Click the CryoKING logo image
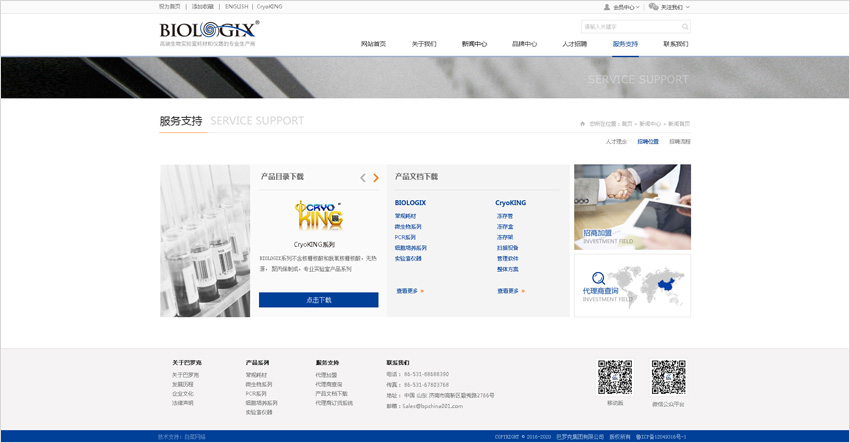This screenshot has width=850, height=443. coord(318,216)
